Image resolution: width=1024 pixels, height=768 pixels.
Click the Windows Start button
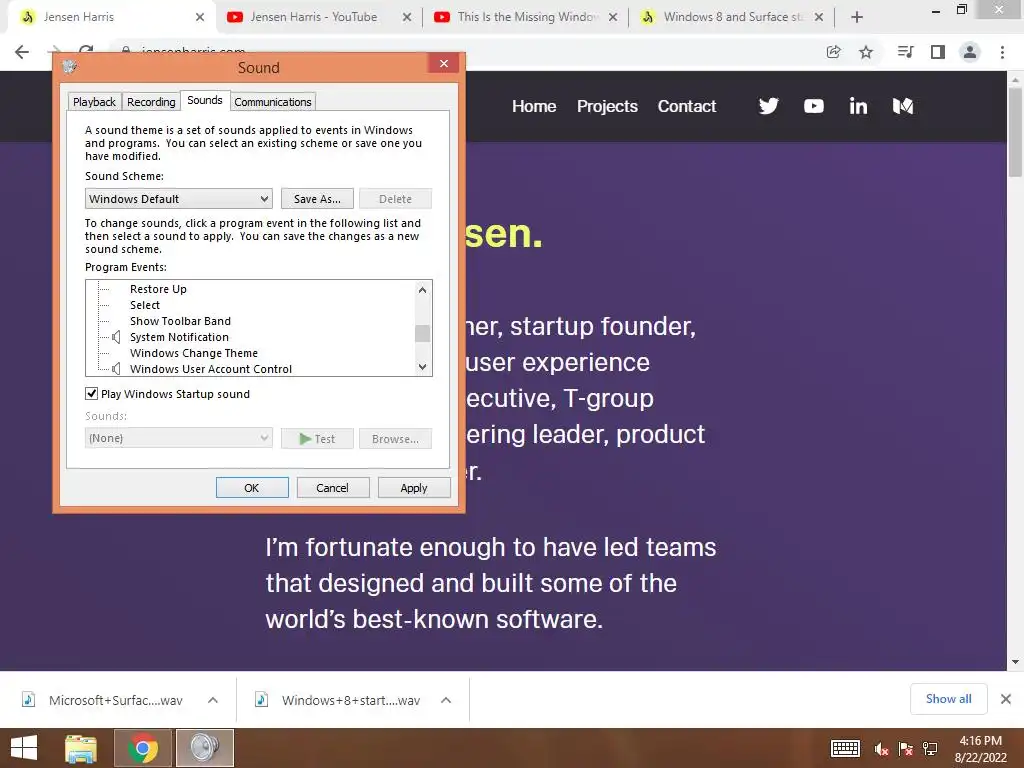[x=24, y=748]
